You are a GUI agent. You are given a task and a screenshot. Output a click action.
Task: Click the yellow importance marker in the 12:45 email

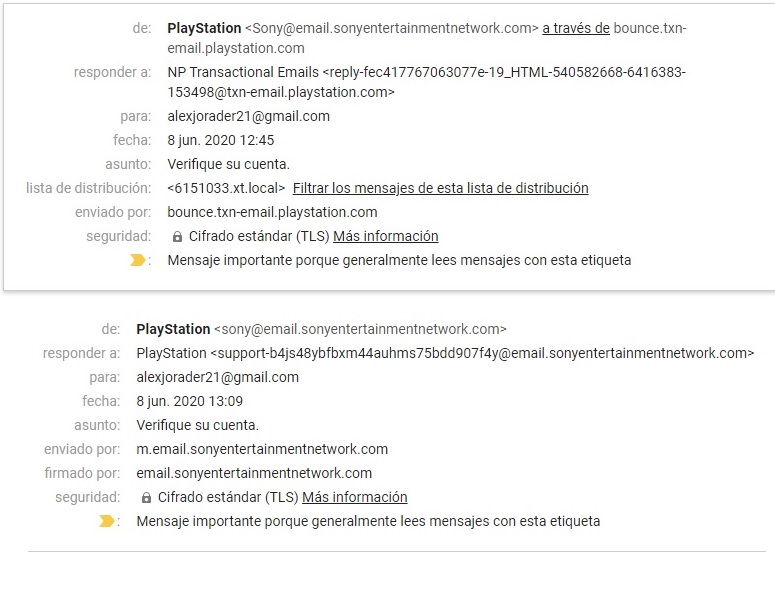(137, 261)
